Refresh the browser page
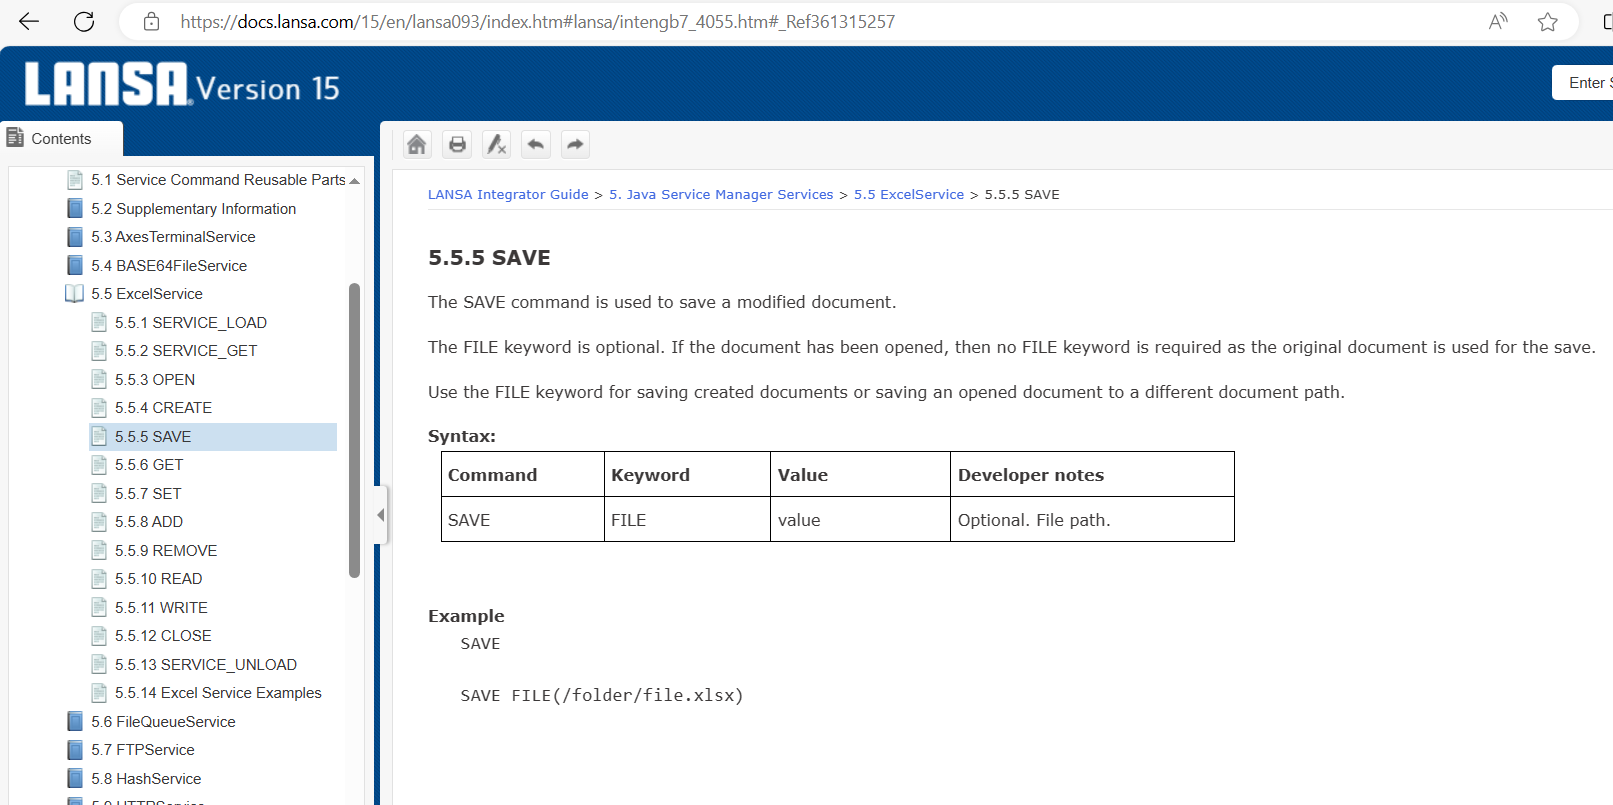 point(84,22)
